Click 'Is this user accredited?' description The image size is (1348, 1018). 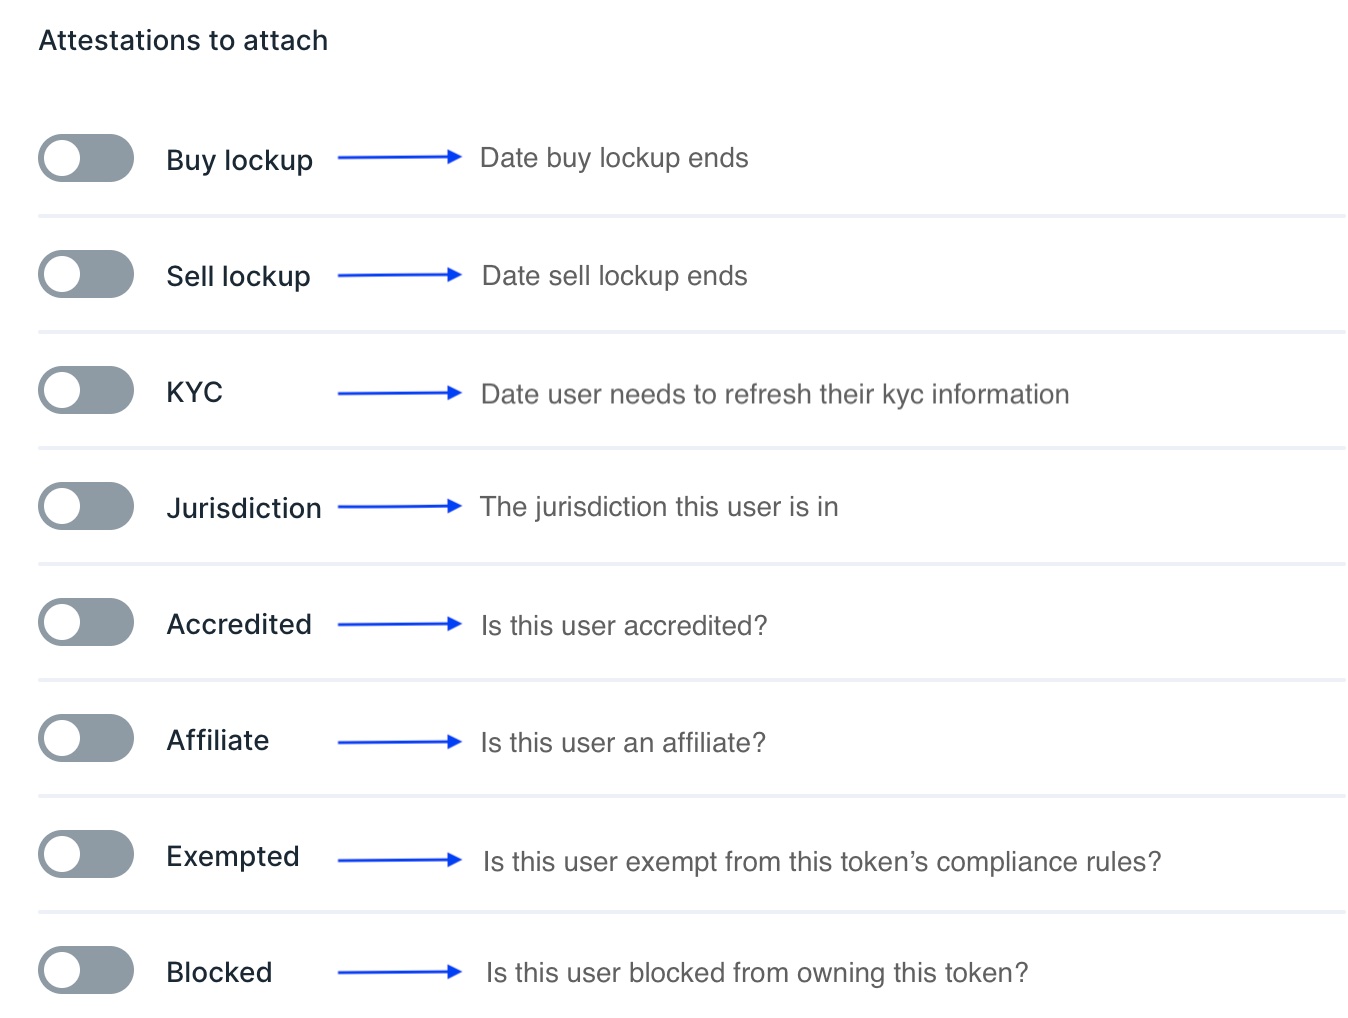pos(624,626)
